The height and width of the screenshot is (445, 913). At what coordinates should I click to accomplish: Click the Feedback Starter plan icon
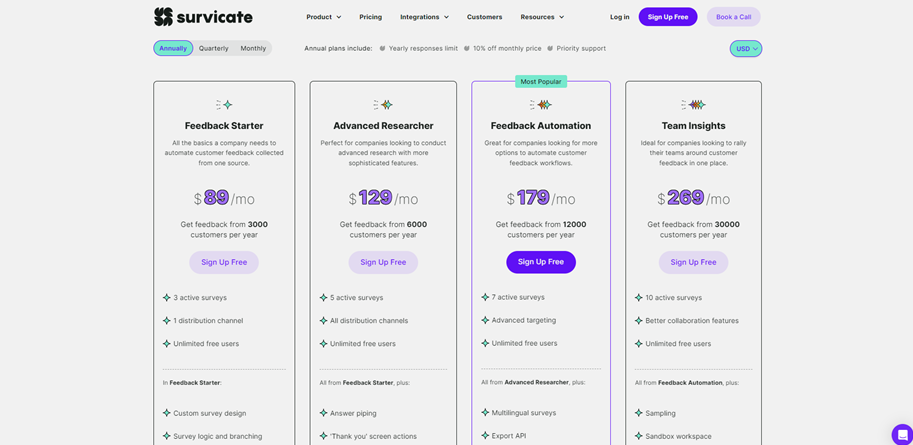224,105
